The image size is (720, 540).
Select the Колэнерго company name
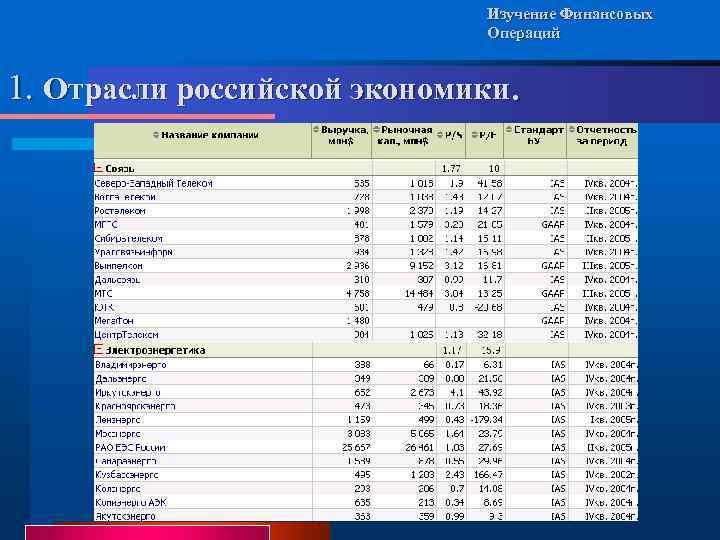tap(118, 489)
